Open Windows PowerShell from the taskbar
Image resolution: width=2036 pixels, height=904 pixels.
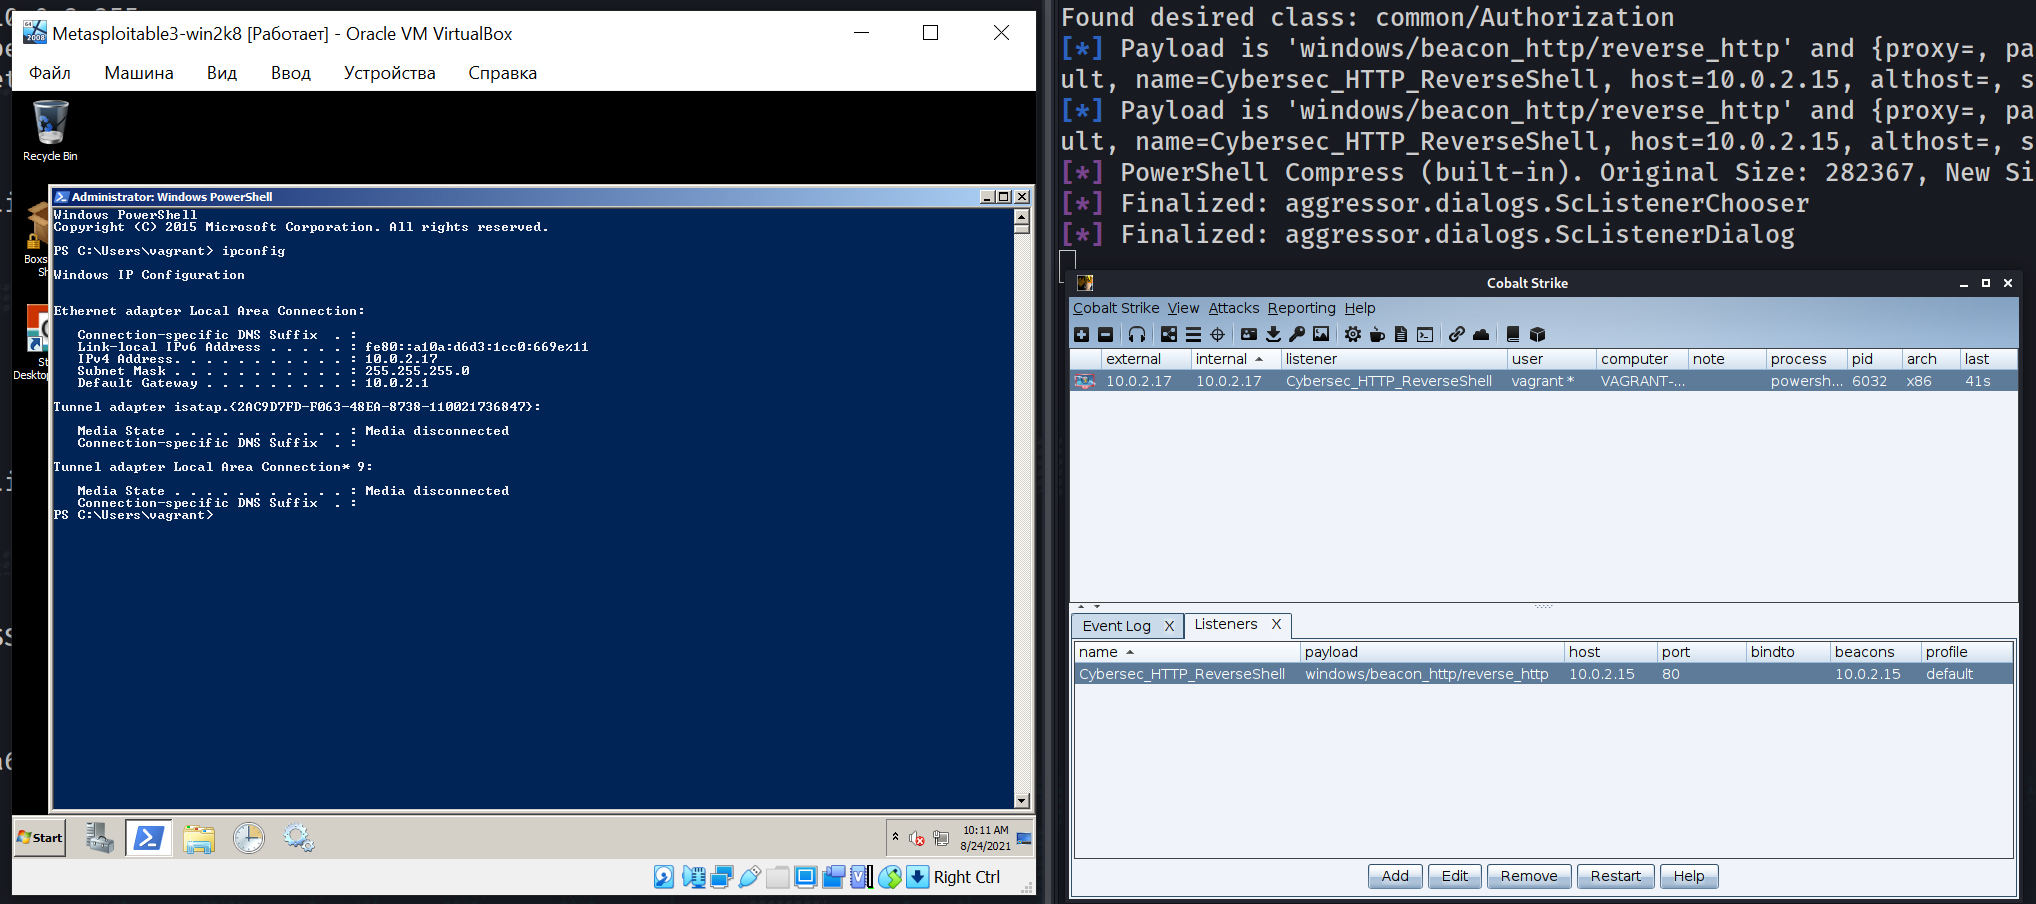coord(148,838)
